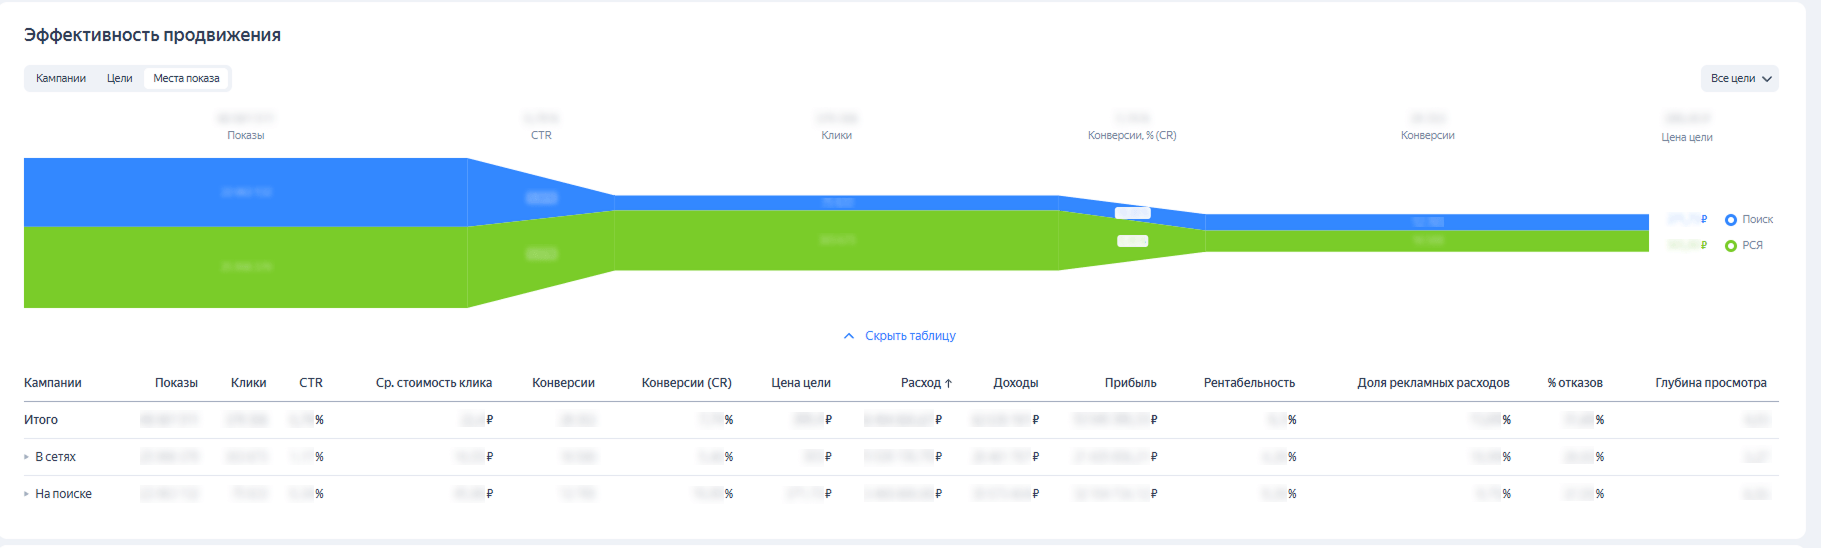The width and height of the screenshot is (1821, 548).
Task: Switch to the Цели tab
Action: point(119,78)
